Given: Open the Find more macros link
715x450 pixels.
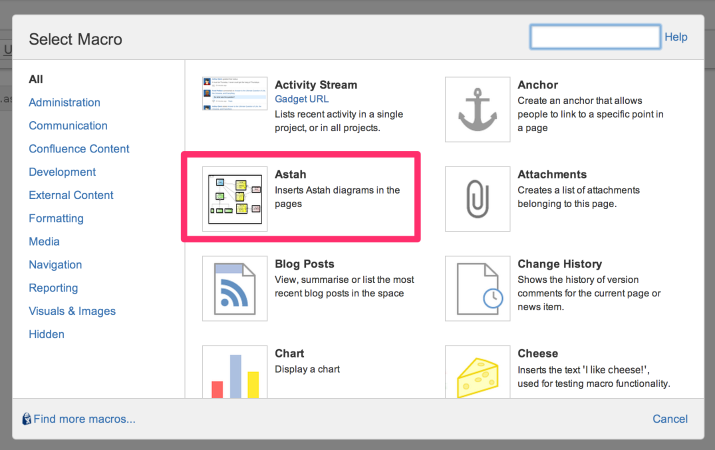Looking at the screenshot, I should 84,419.
